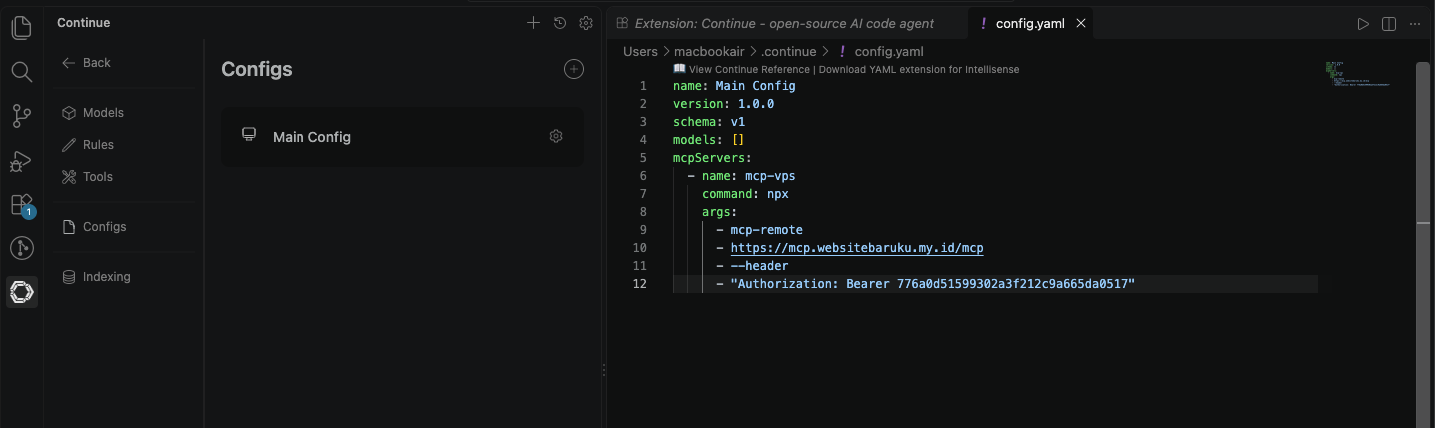Click 'args:' line
Viewport: 1435px width, 428px height.
[719, 212]
